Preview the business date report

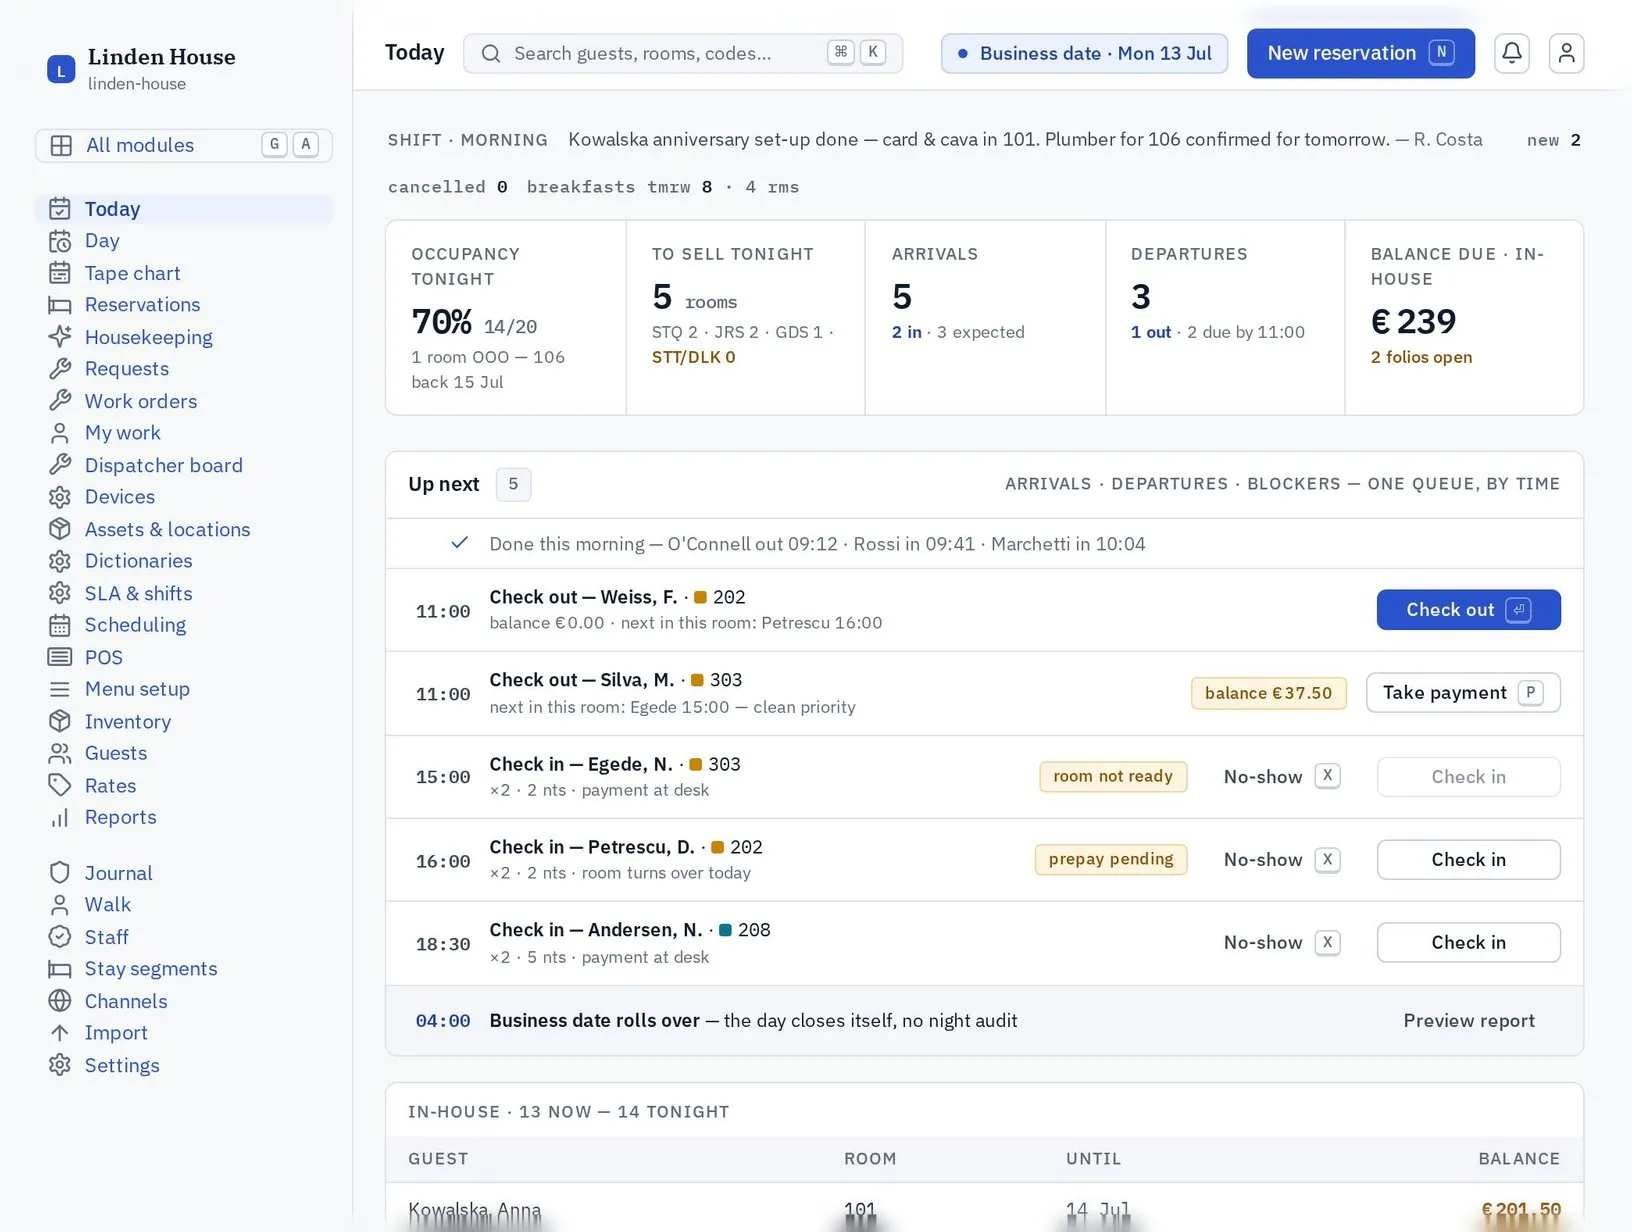pyautogui.click(x=1469, y=1021)
